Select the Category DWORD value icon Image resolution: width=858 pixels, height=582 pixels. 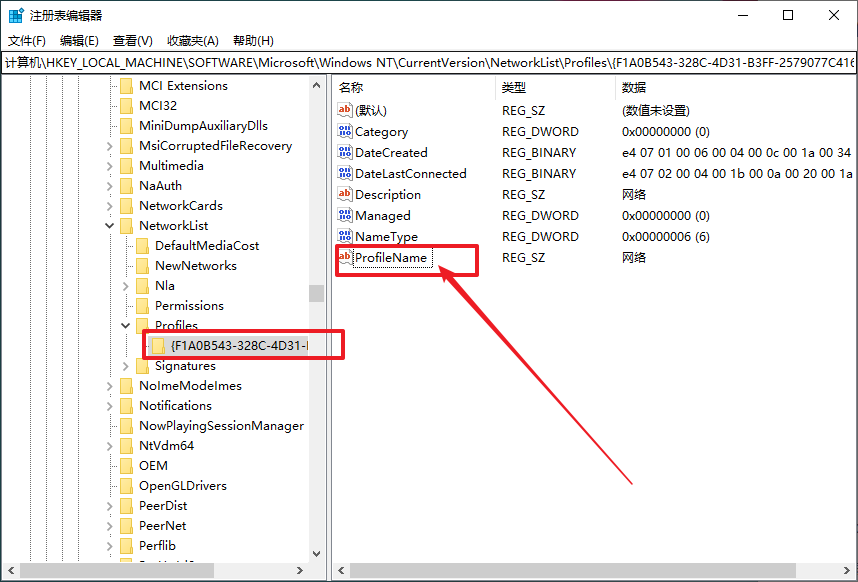(346, 132)
